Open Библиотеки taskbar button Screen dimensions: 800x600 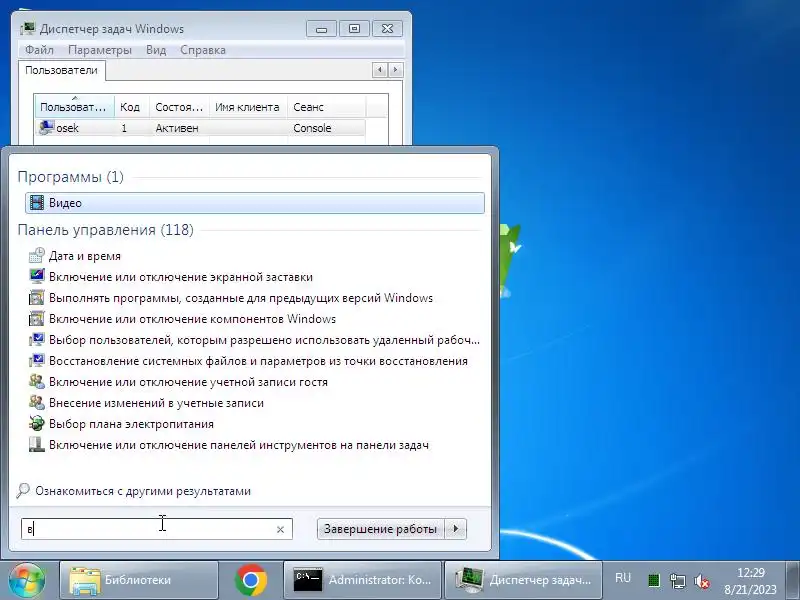tap(139, 580)
